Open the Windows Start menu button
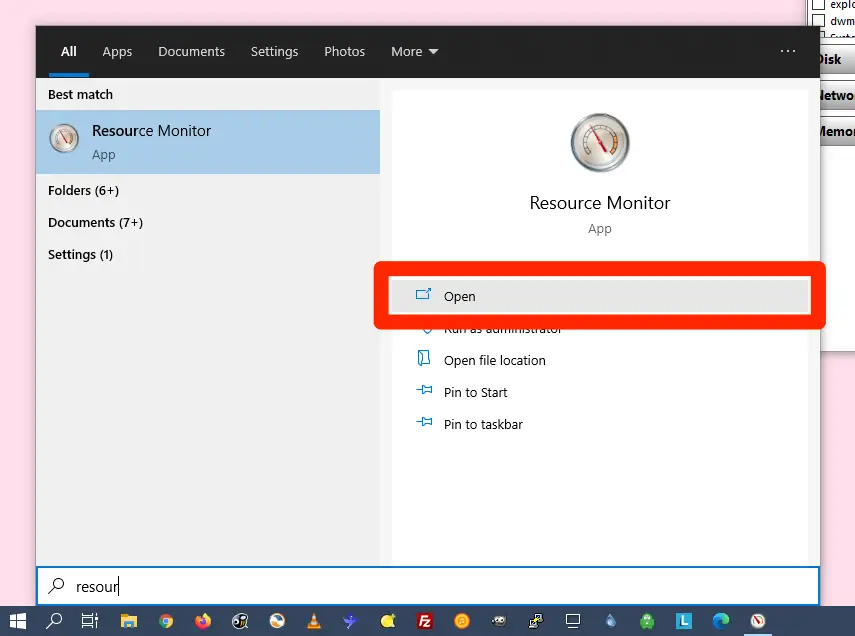The image size is (855, 636). click(18, 621)
